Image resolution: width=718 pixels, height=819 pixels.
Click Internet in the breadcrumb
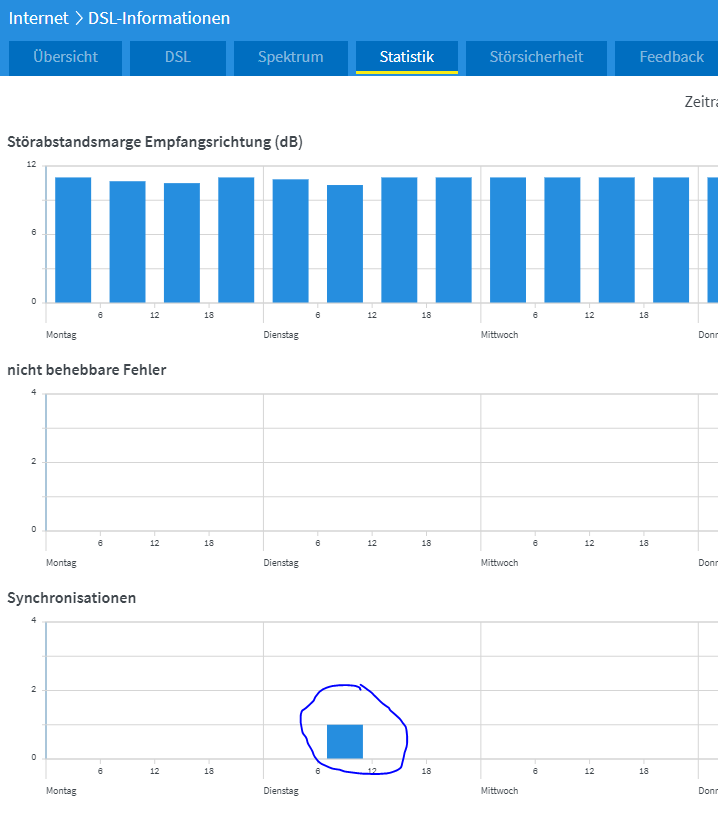tap(39, 18)
